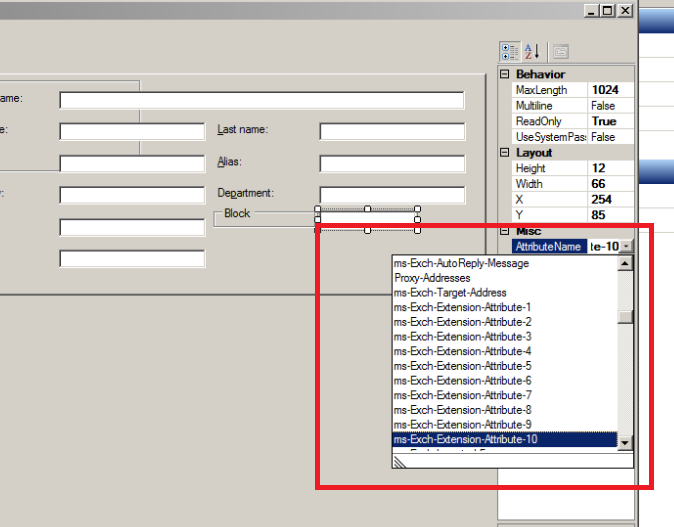Select the Alias label
Image resolution: width=674 pixels, height=527 pixels.
pyautogui.click(x=230, y=162)
